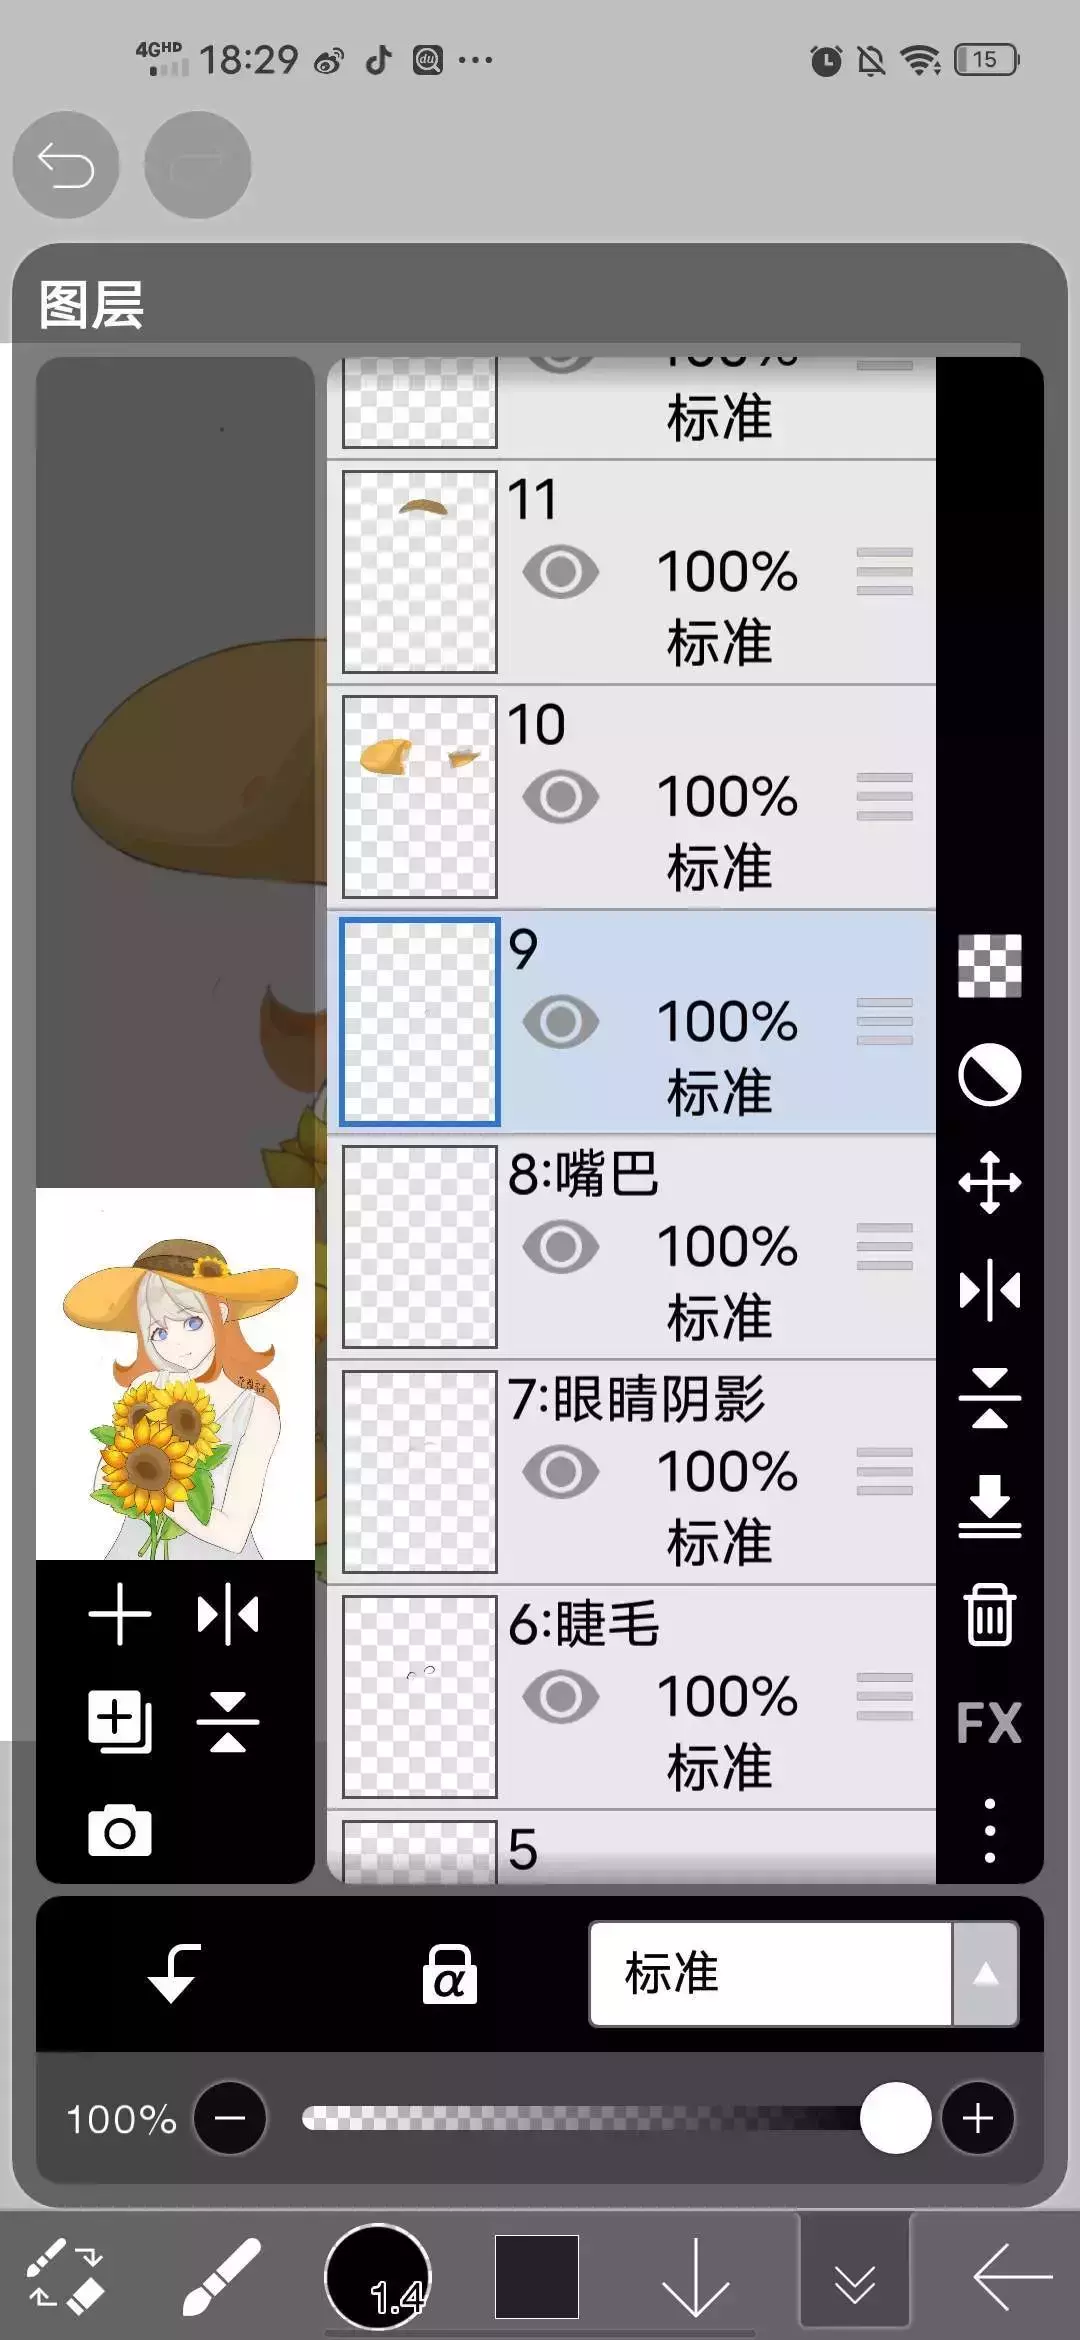This screenshot has width=1080, height=2340.
Task: Select the 7:眼睛阴影 layer
Action: pyautogui.click(x=631, y=1472)
